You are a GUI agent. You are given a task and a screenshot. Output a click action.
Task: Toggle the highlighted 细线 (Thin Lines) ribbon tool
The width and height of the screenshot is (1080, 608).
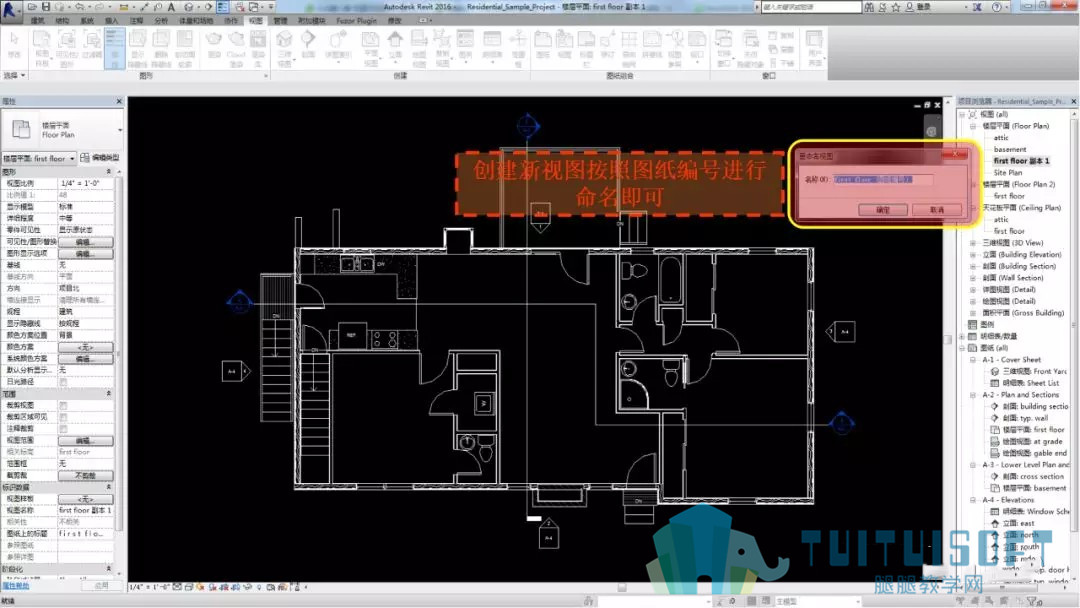pyautogui.click(x=114, y=48)
